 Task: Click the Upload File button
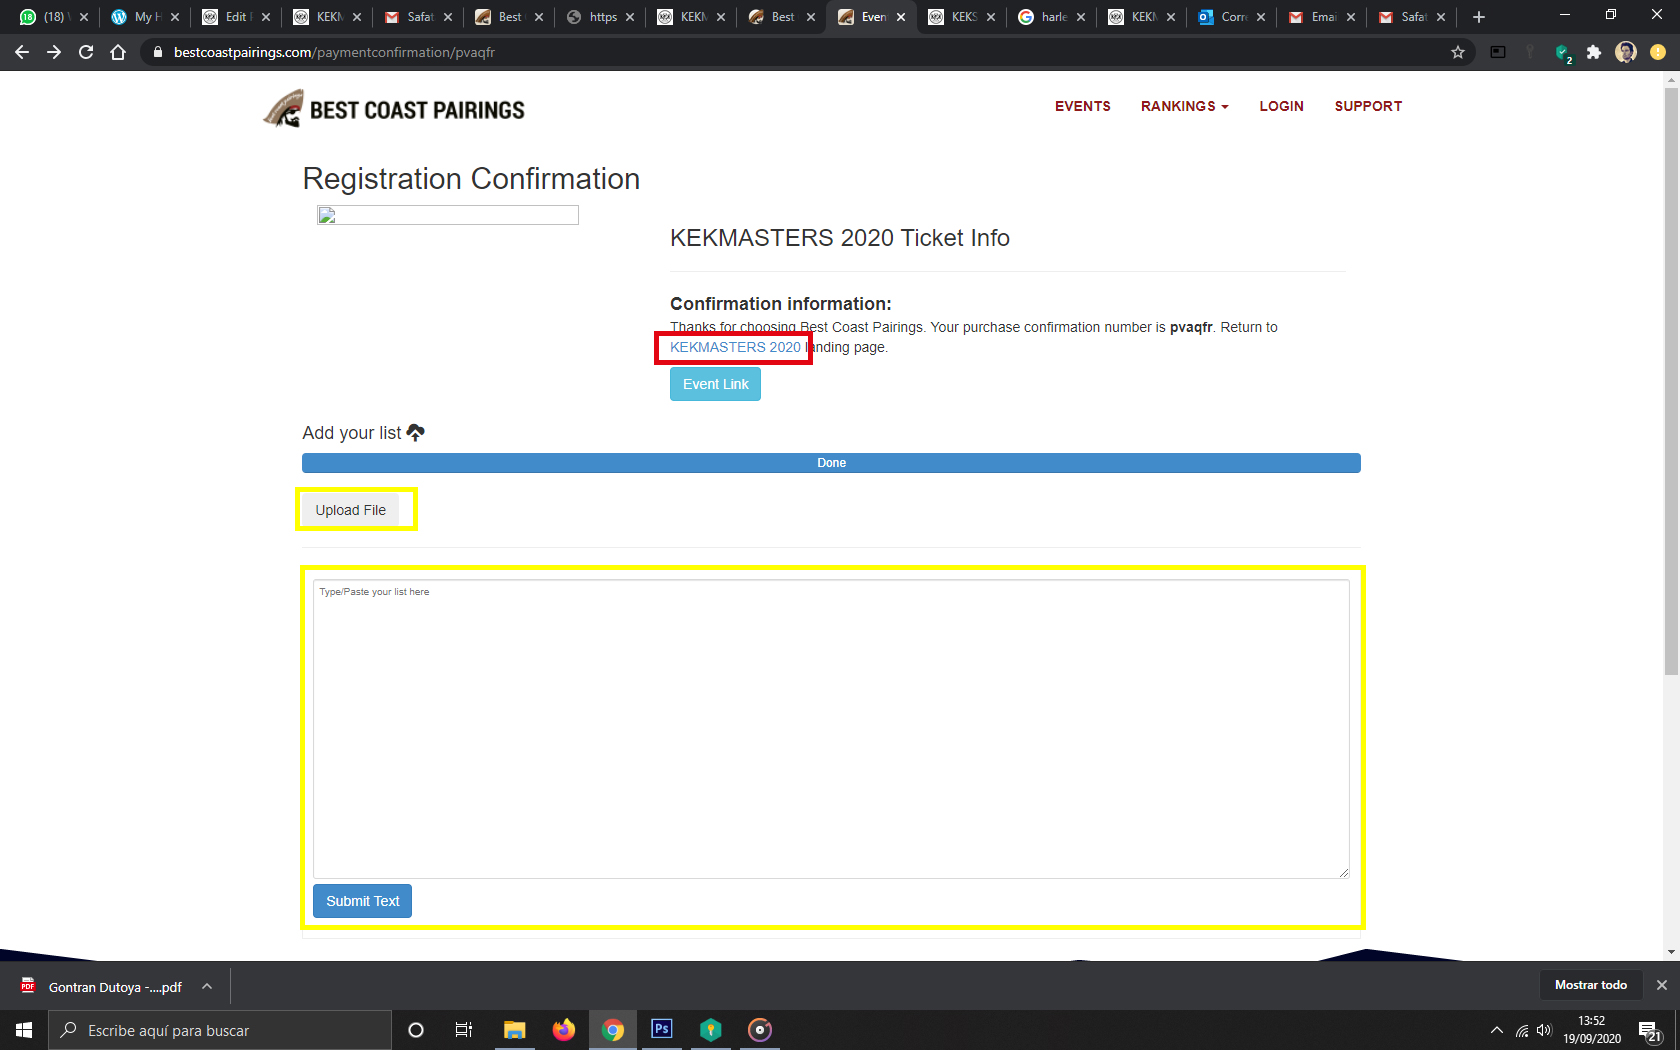click(x=350, y=510)
